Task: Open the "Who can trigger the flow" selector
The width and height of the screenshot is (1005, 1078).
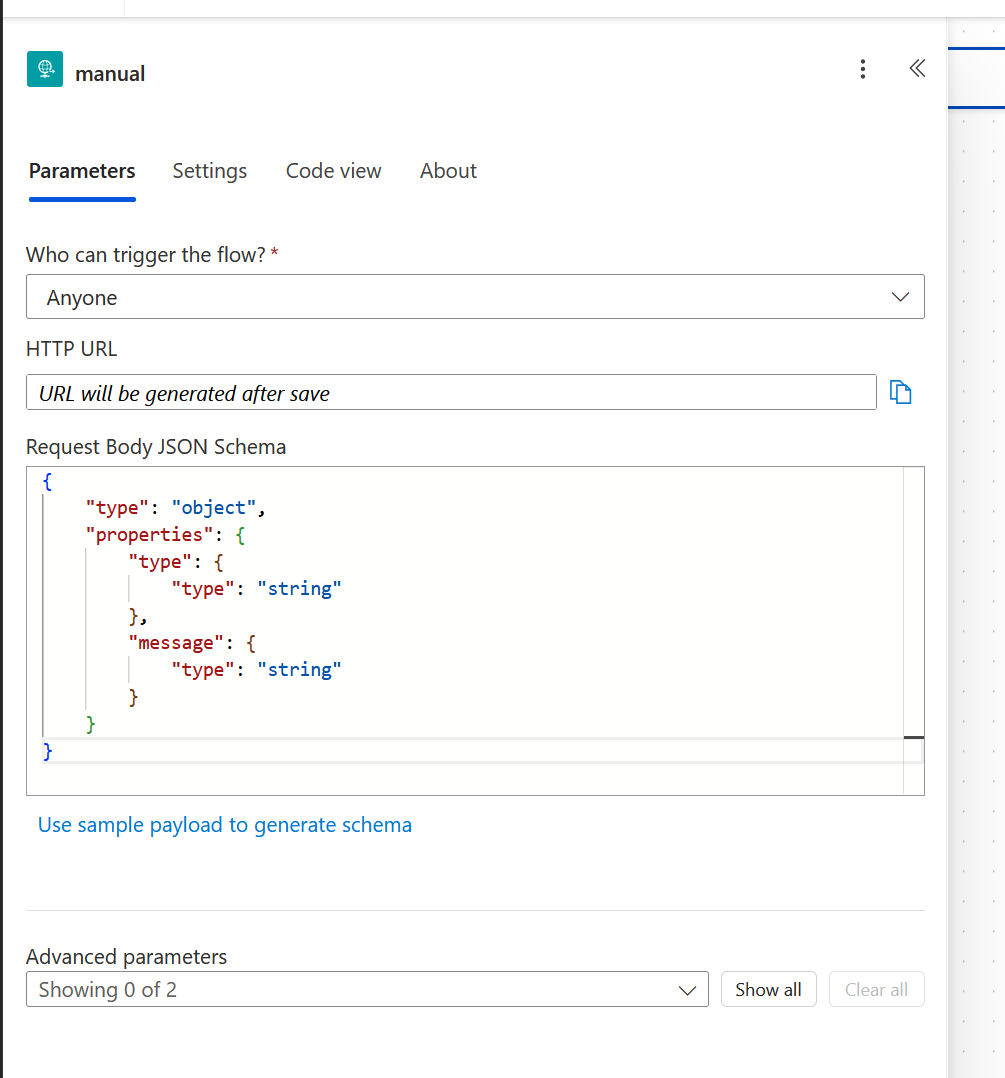Action: coord(474,297)
